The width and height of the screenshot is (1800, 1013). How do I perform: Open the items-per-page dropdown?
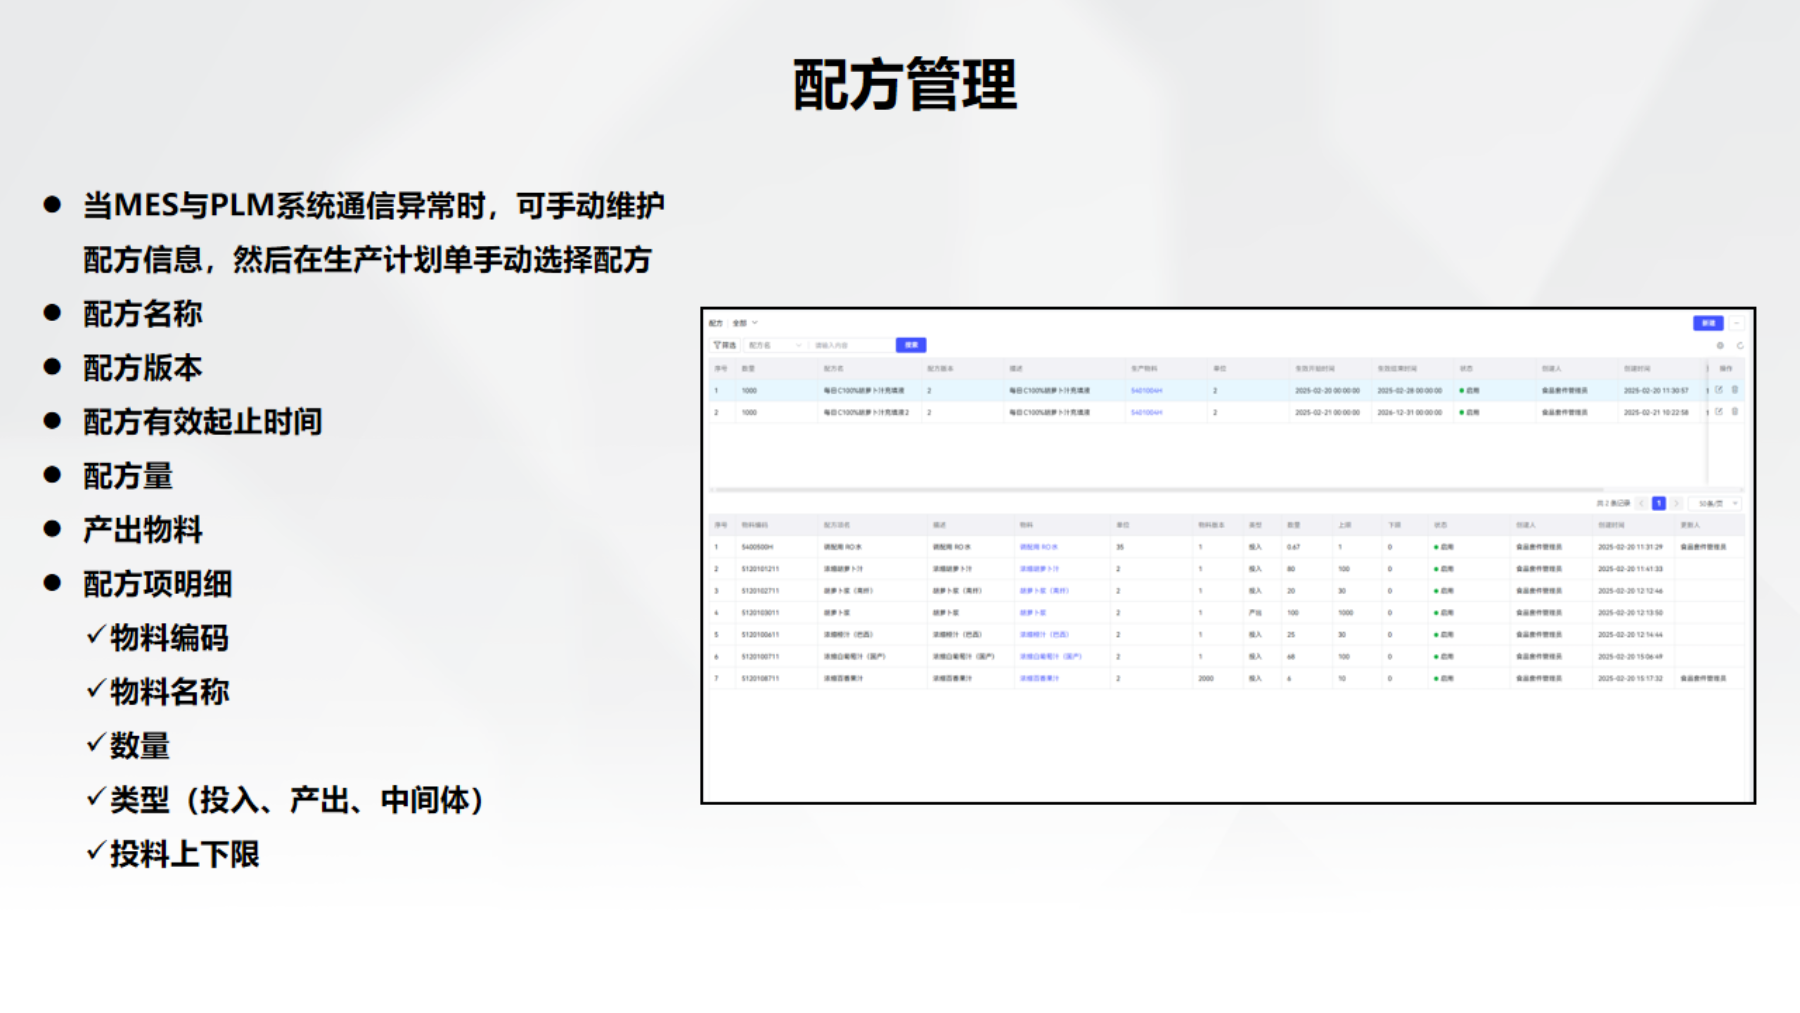[x=1719, y=503]
